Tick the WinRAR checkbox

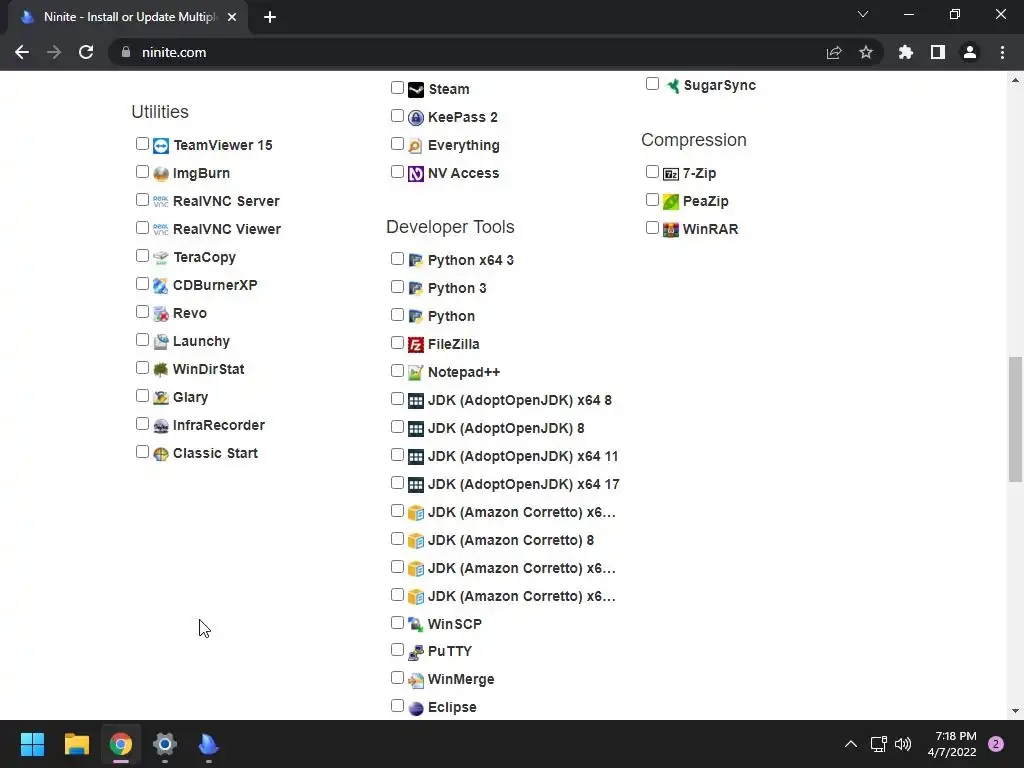[652, 228]
